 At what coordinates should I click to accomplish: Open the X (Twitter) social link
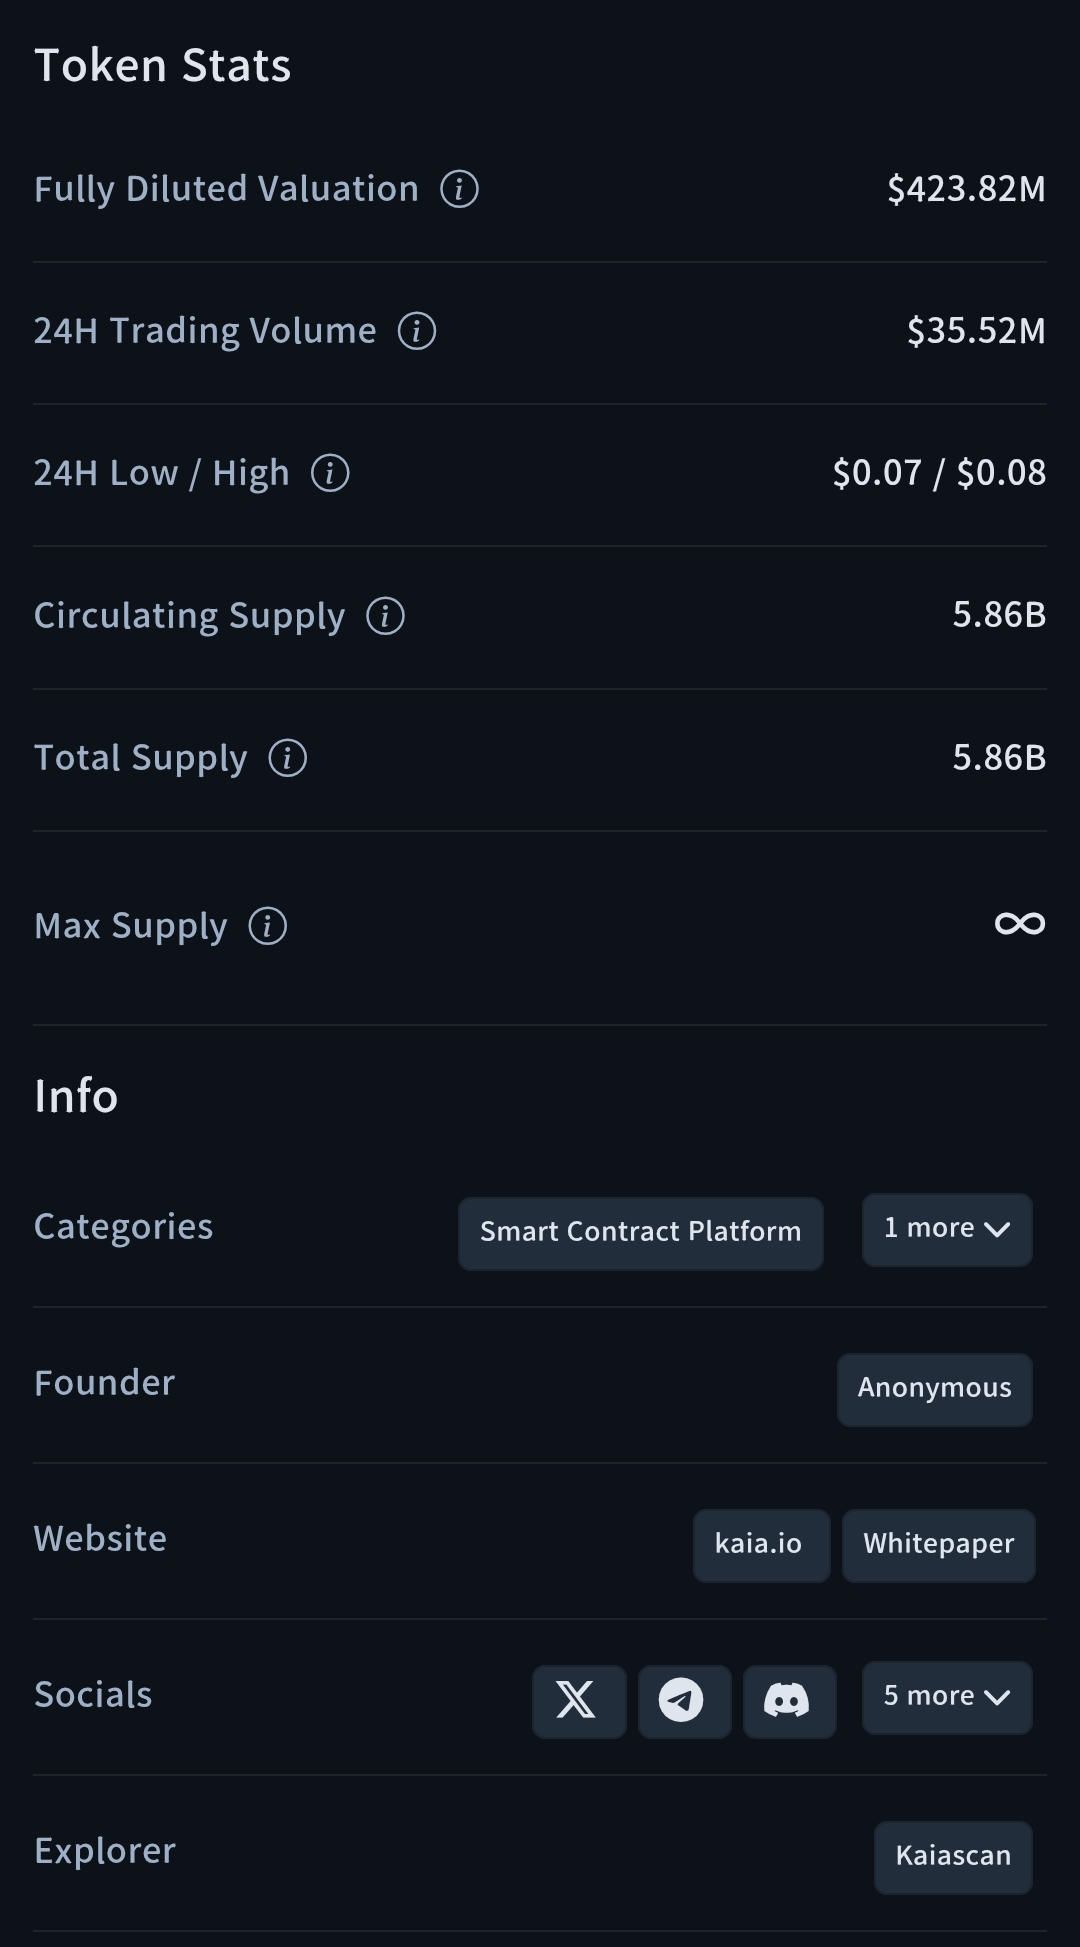click(578, 1700)
